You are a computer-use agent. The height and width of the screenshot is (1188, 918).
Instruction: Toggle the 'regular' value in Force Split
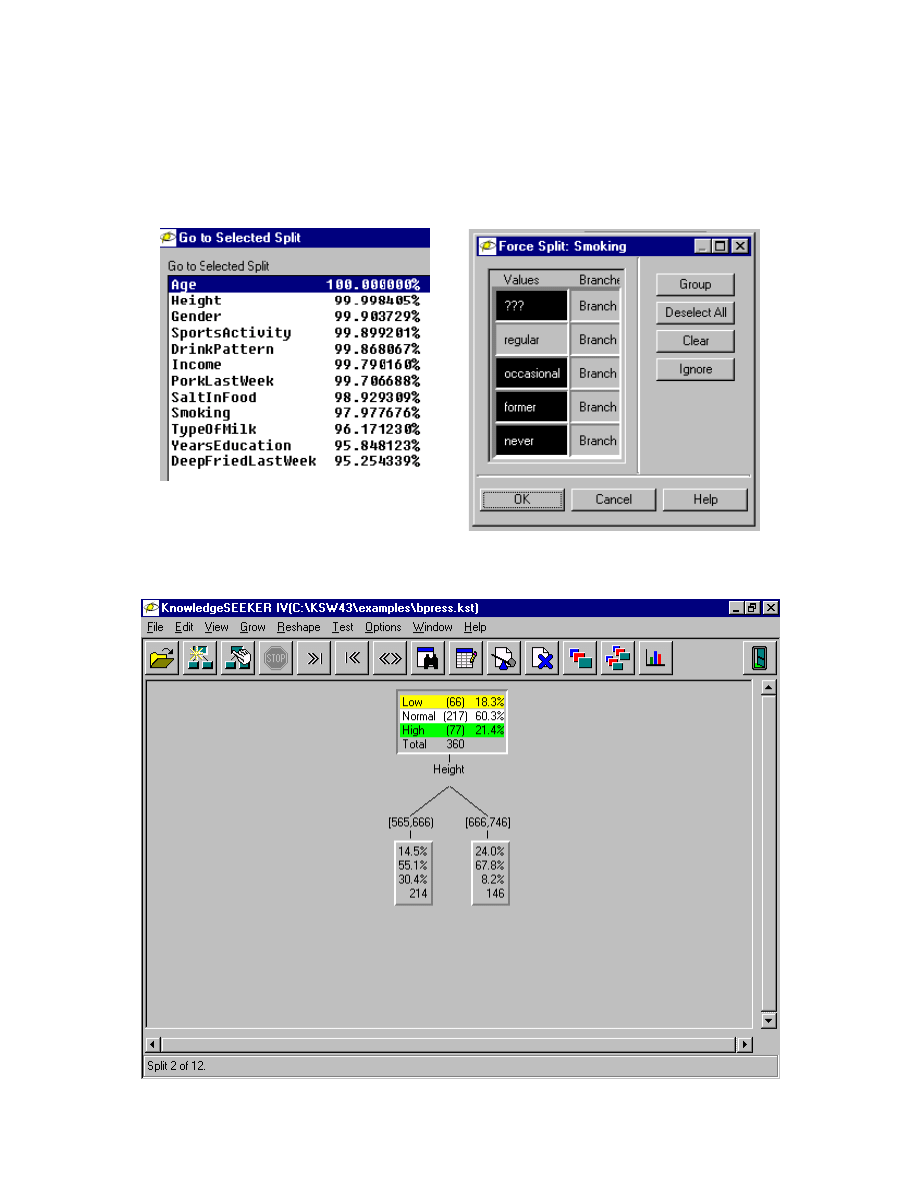click(531, 340)
